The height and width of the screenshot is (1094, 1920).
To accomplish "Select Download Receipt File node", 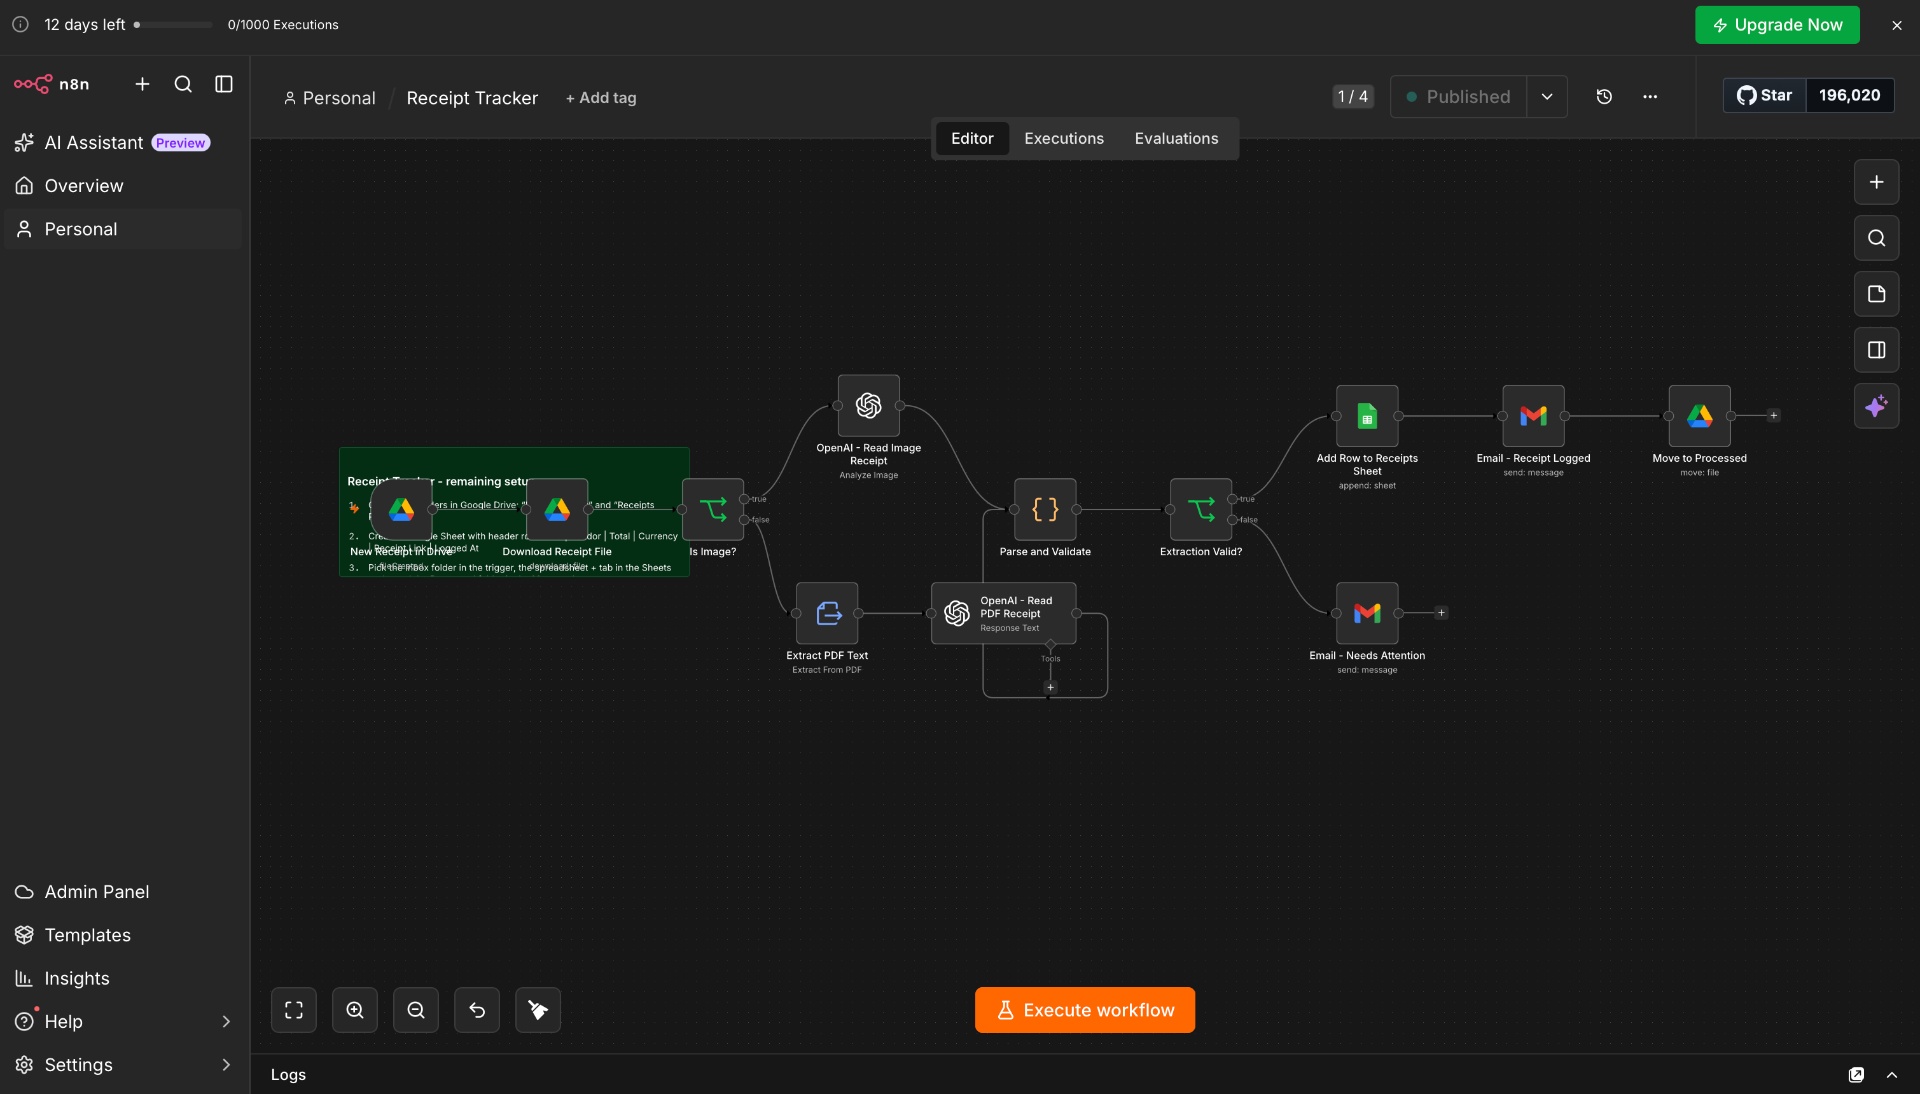I will (x=557, y=510).
